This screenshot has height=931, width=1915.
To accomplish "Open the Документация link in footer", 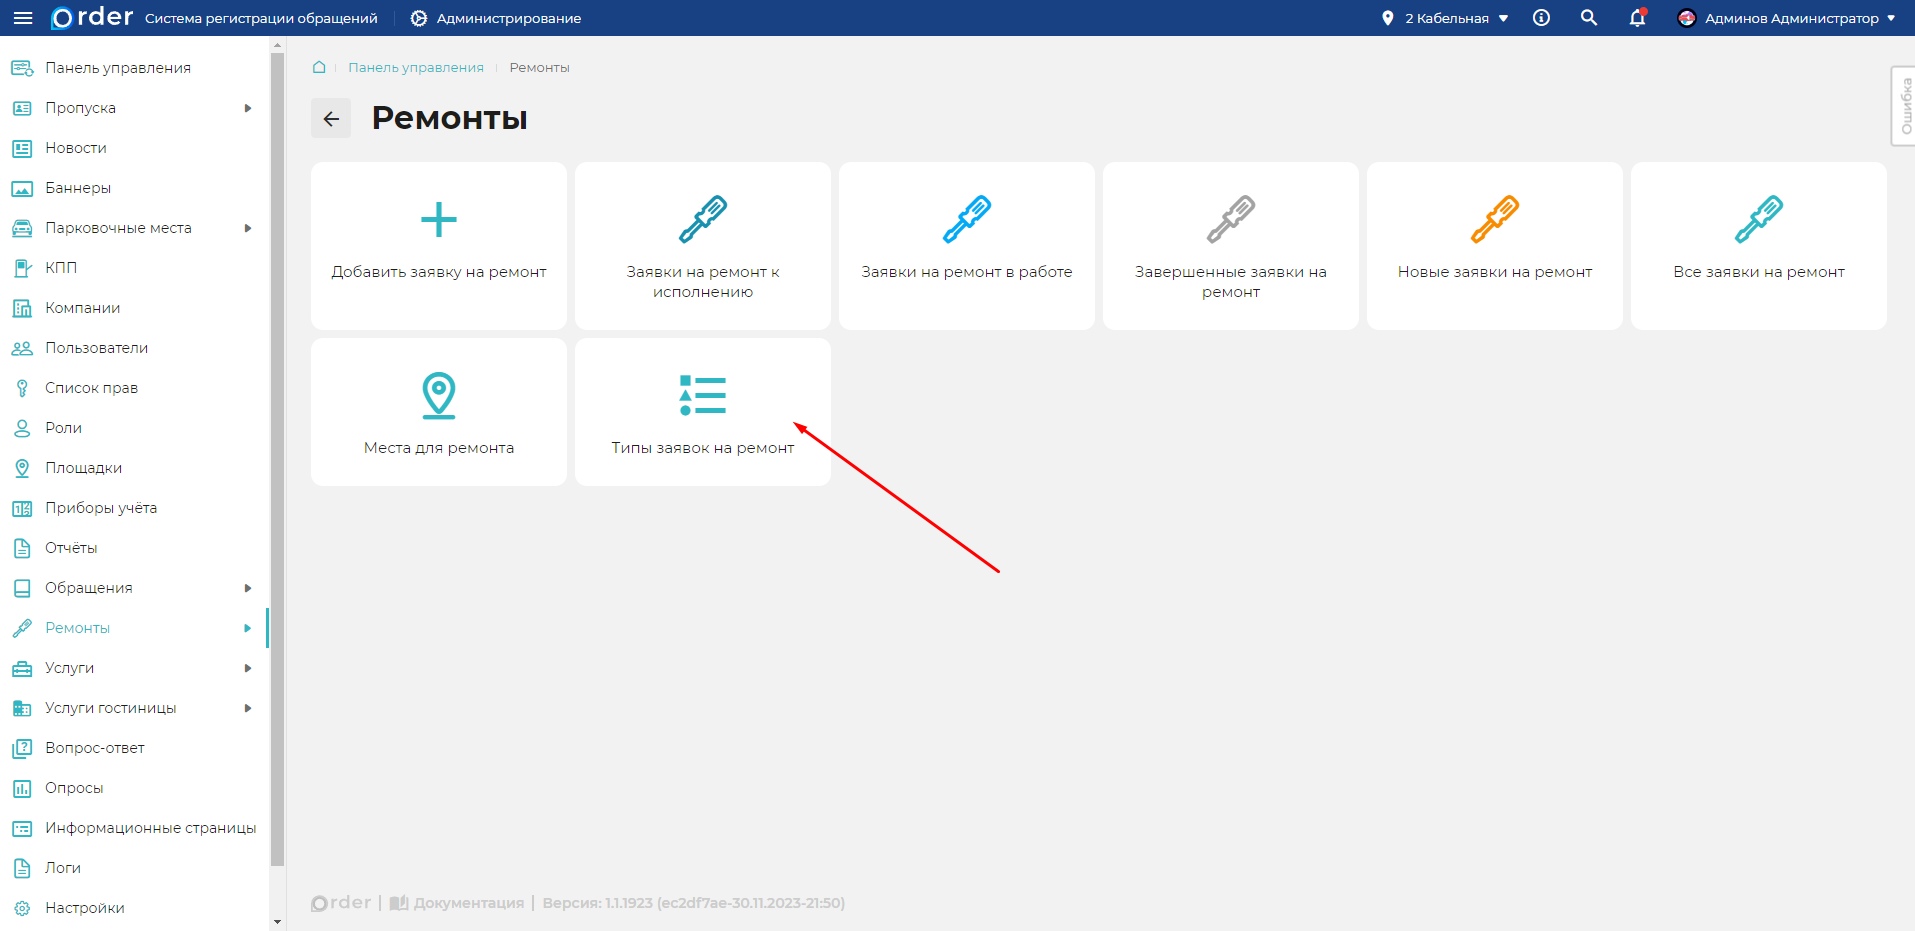I will pos(467,903).
